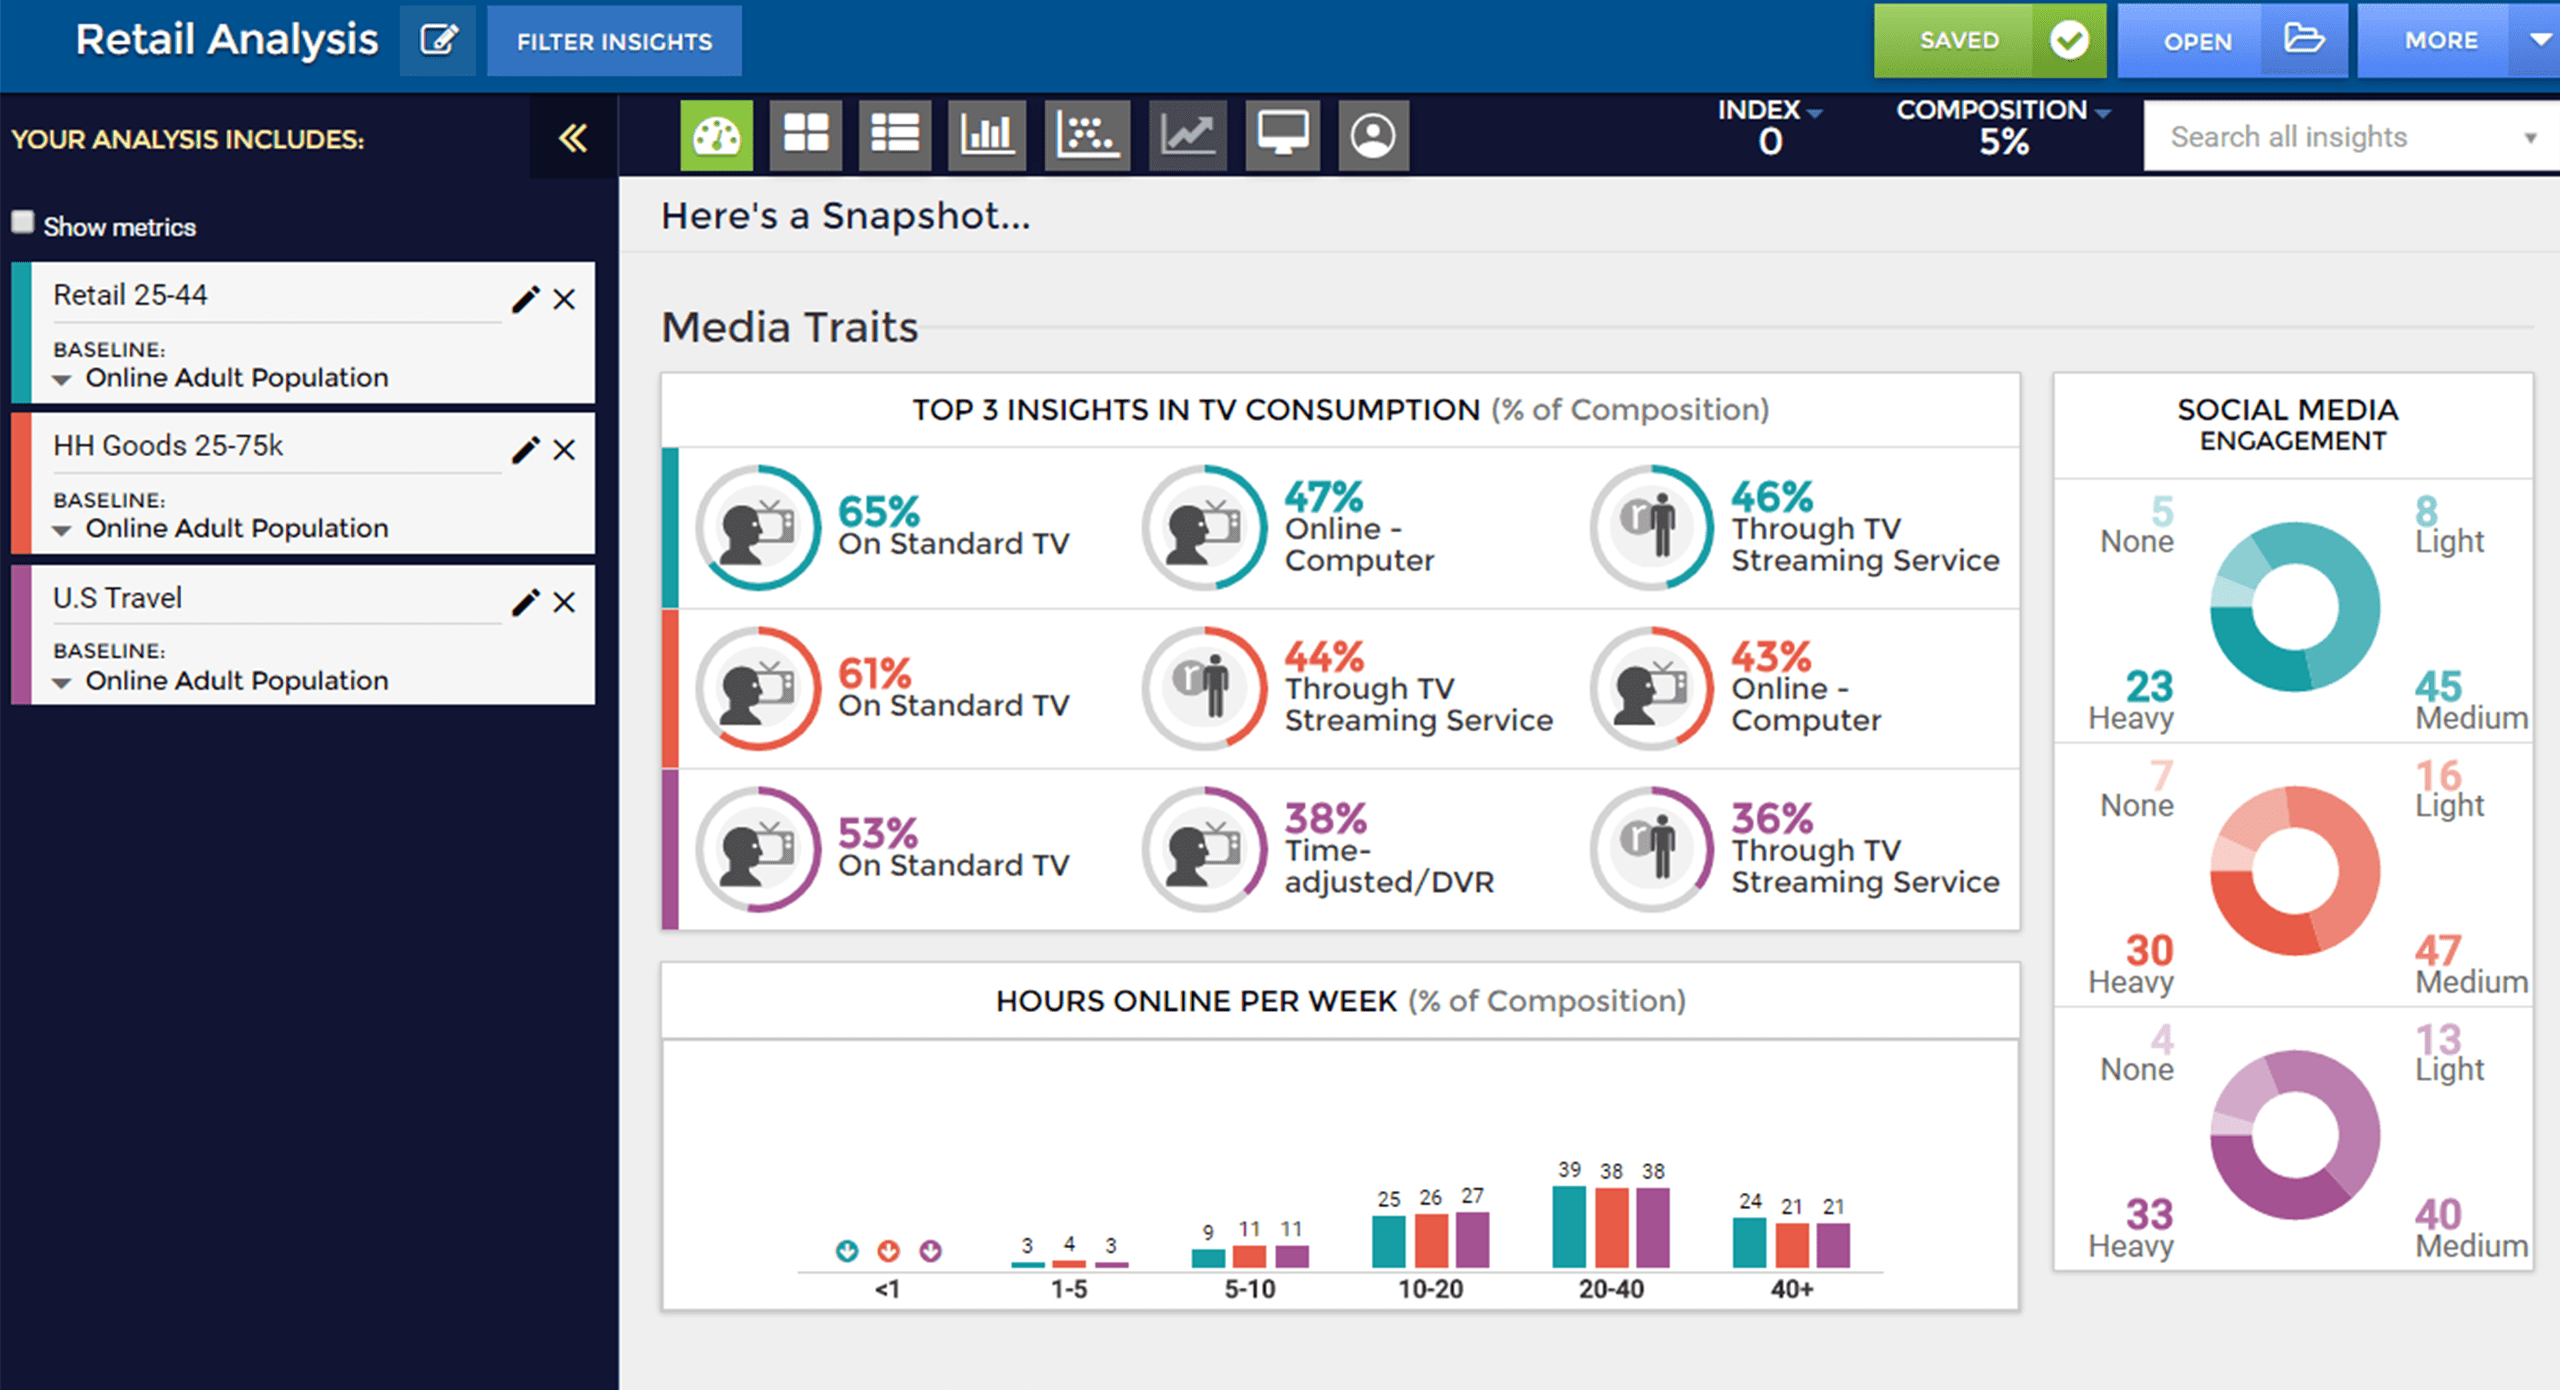Click collapse panel arrow for analysis sidebar
Screen dimensions: 2560x1390
point(573,137)
